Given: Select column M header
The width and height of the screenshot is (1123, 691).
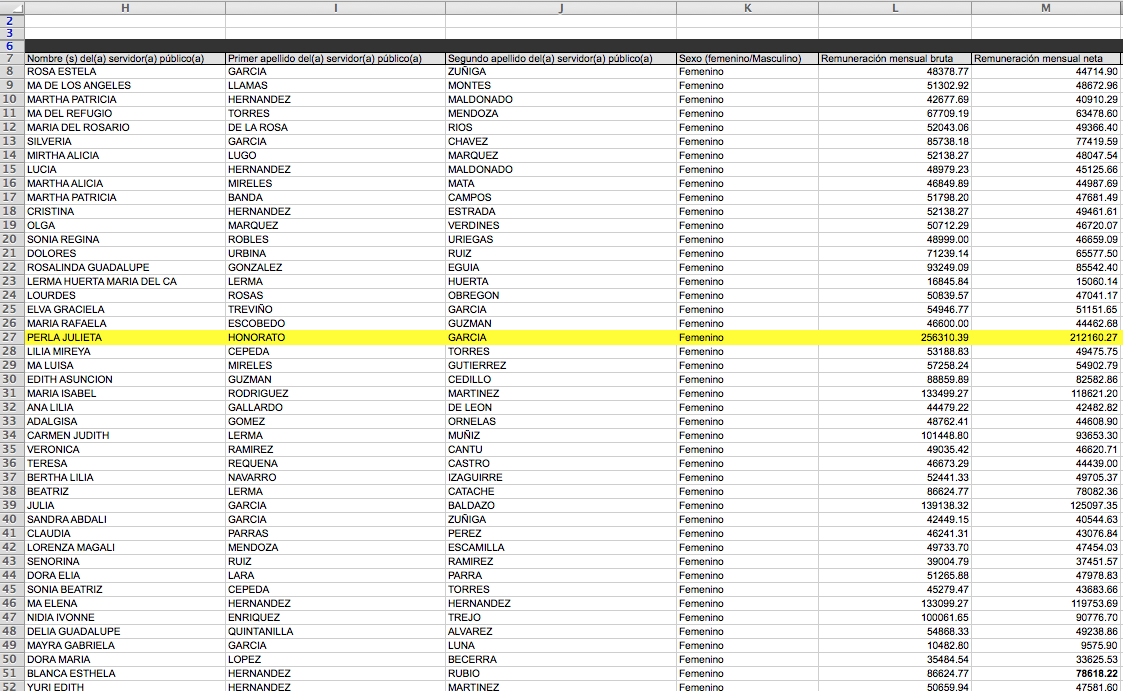Looking at the screenshot, I should 1046,7.
